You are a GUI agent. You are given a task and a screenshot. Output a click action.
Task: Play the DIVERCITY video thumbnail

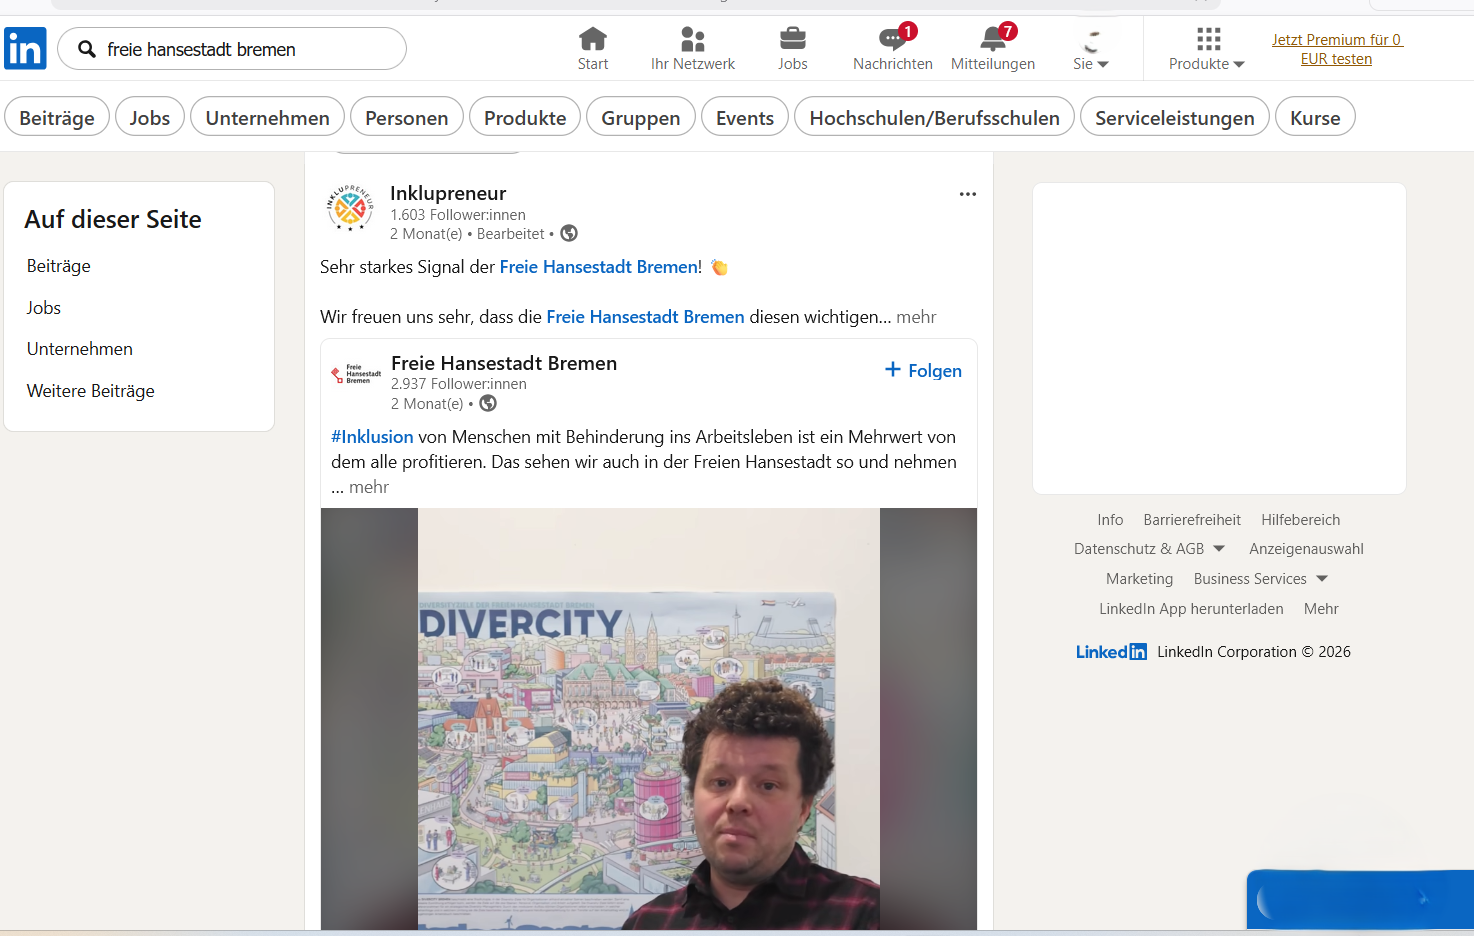tap(648, 718)
